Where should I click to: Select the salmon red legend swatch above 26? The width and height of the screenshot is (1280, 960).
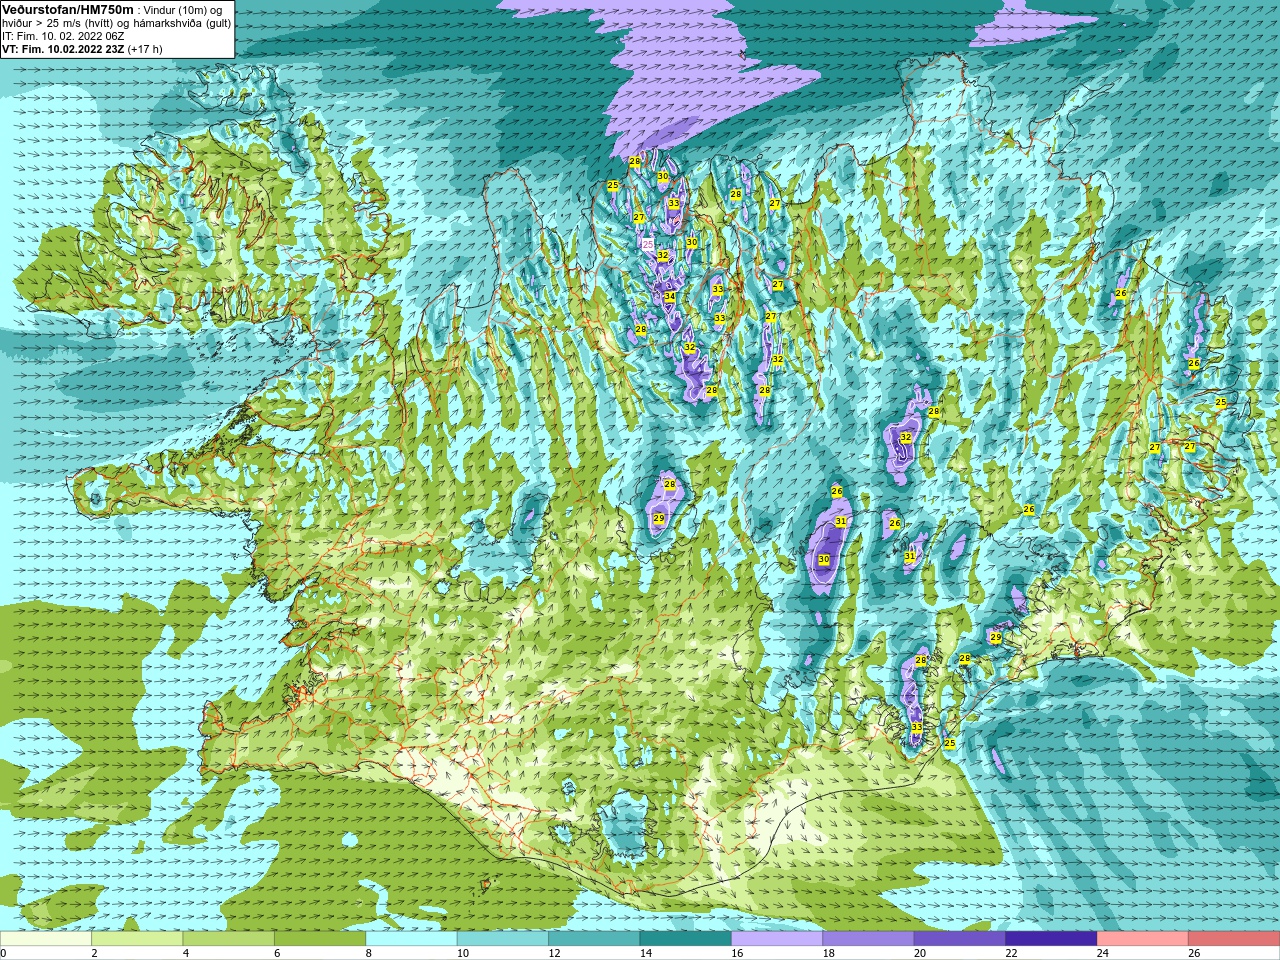[x=1233, y=940]
